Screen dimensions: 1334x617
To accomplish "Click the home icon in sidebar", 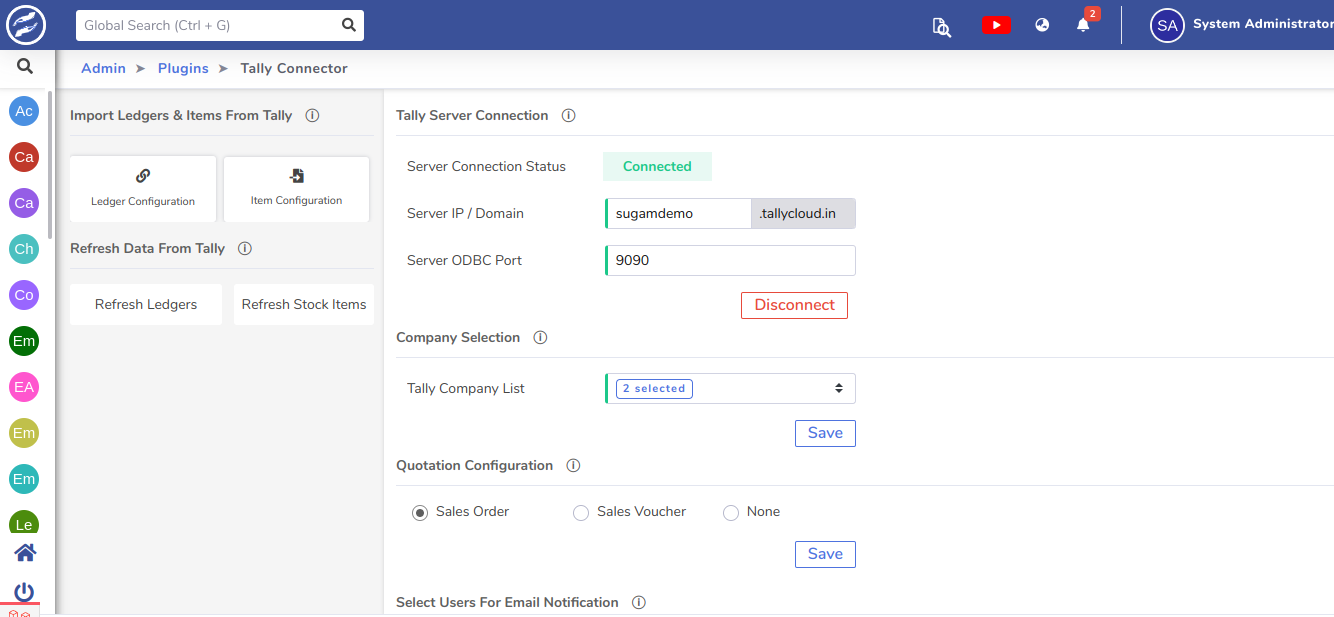I will click(25, 552).
